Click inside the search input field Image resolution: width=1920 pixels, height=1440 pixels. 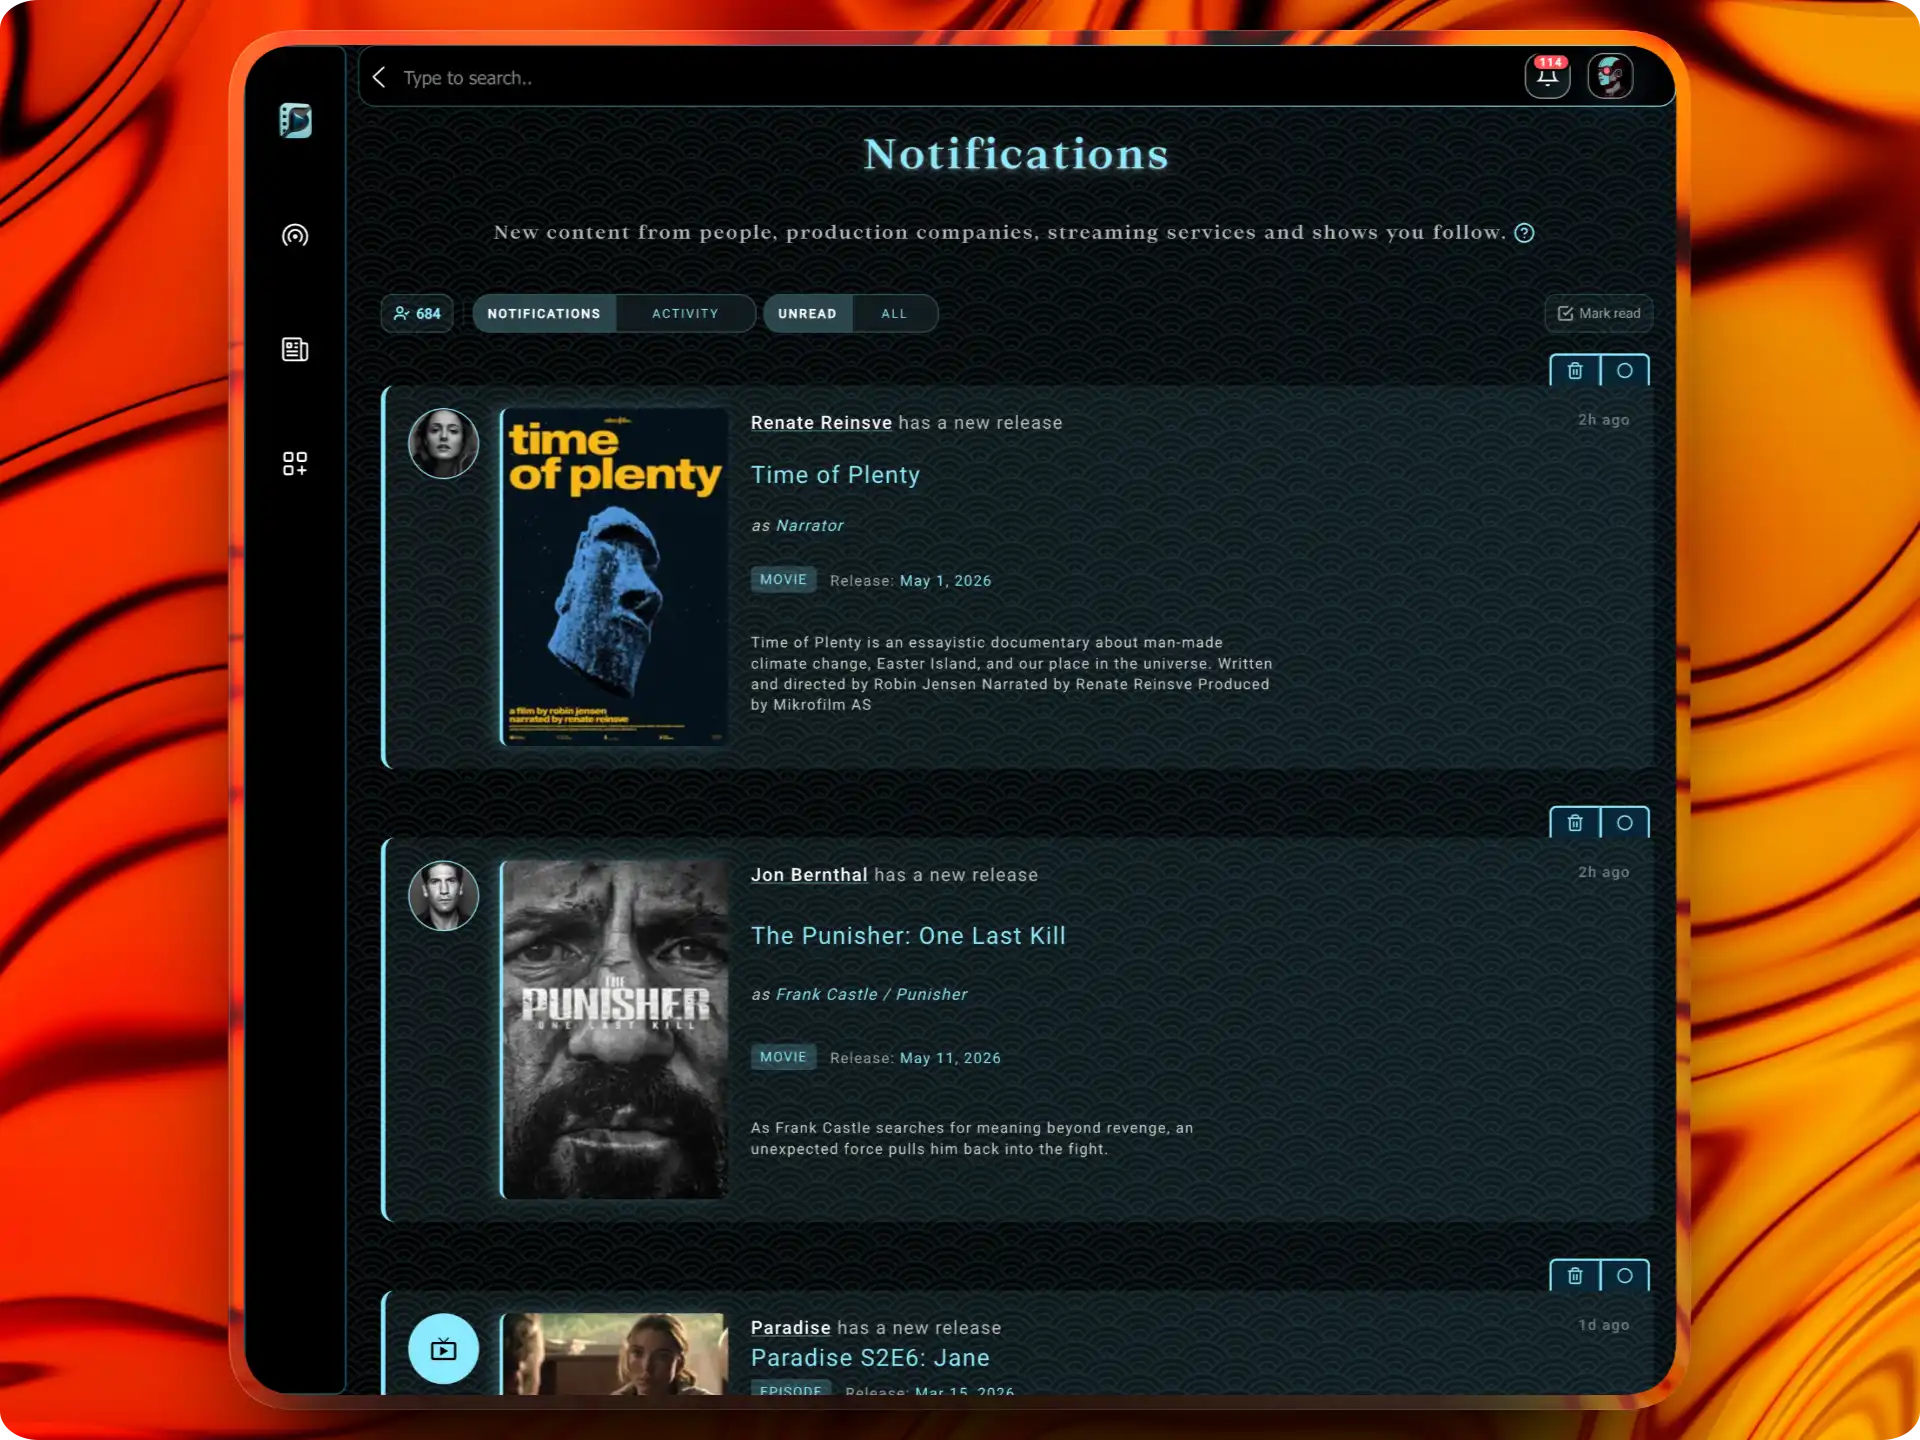click(x=700, y=77)
